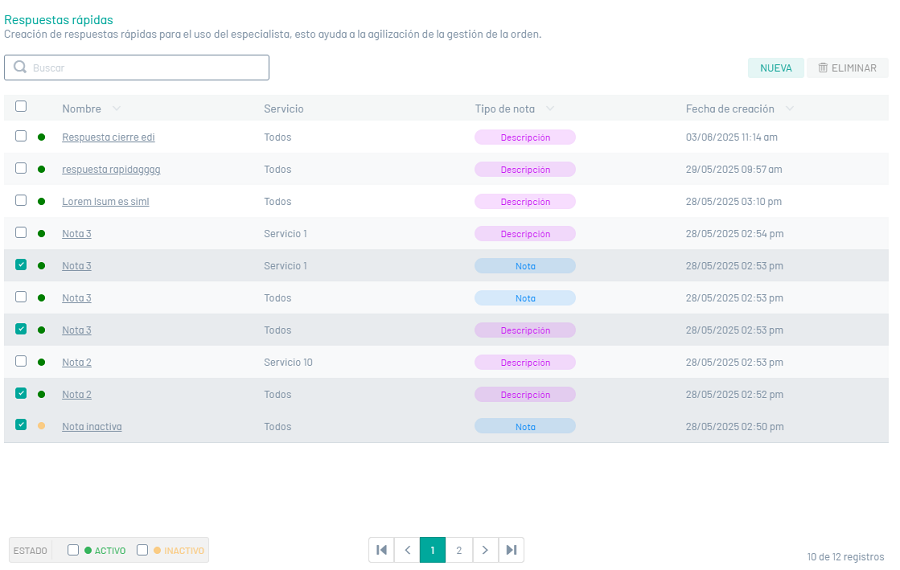Go to previous page arrow
Viewport: 900px width, 570px height.
[x=407, y=550]
